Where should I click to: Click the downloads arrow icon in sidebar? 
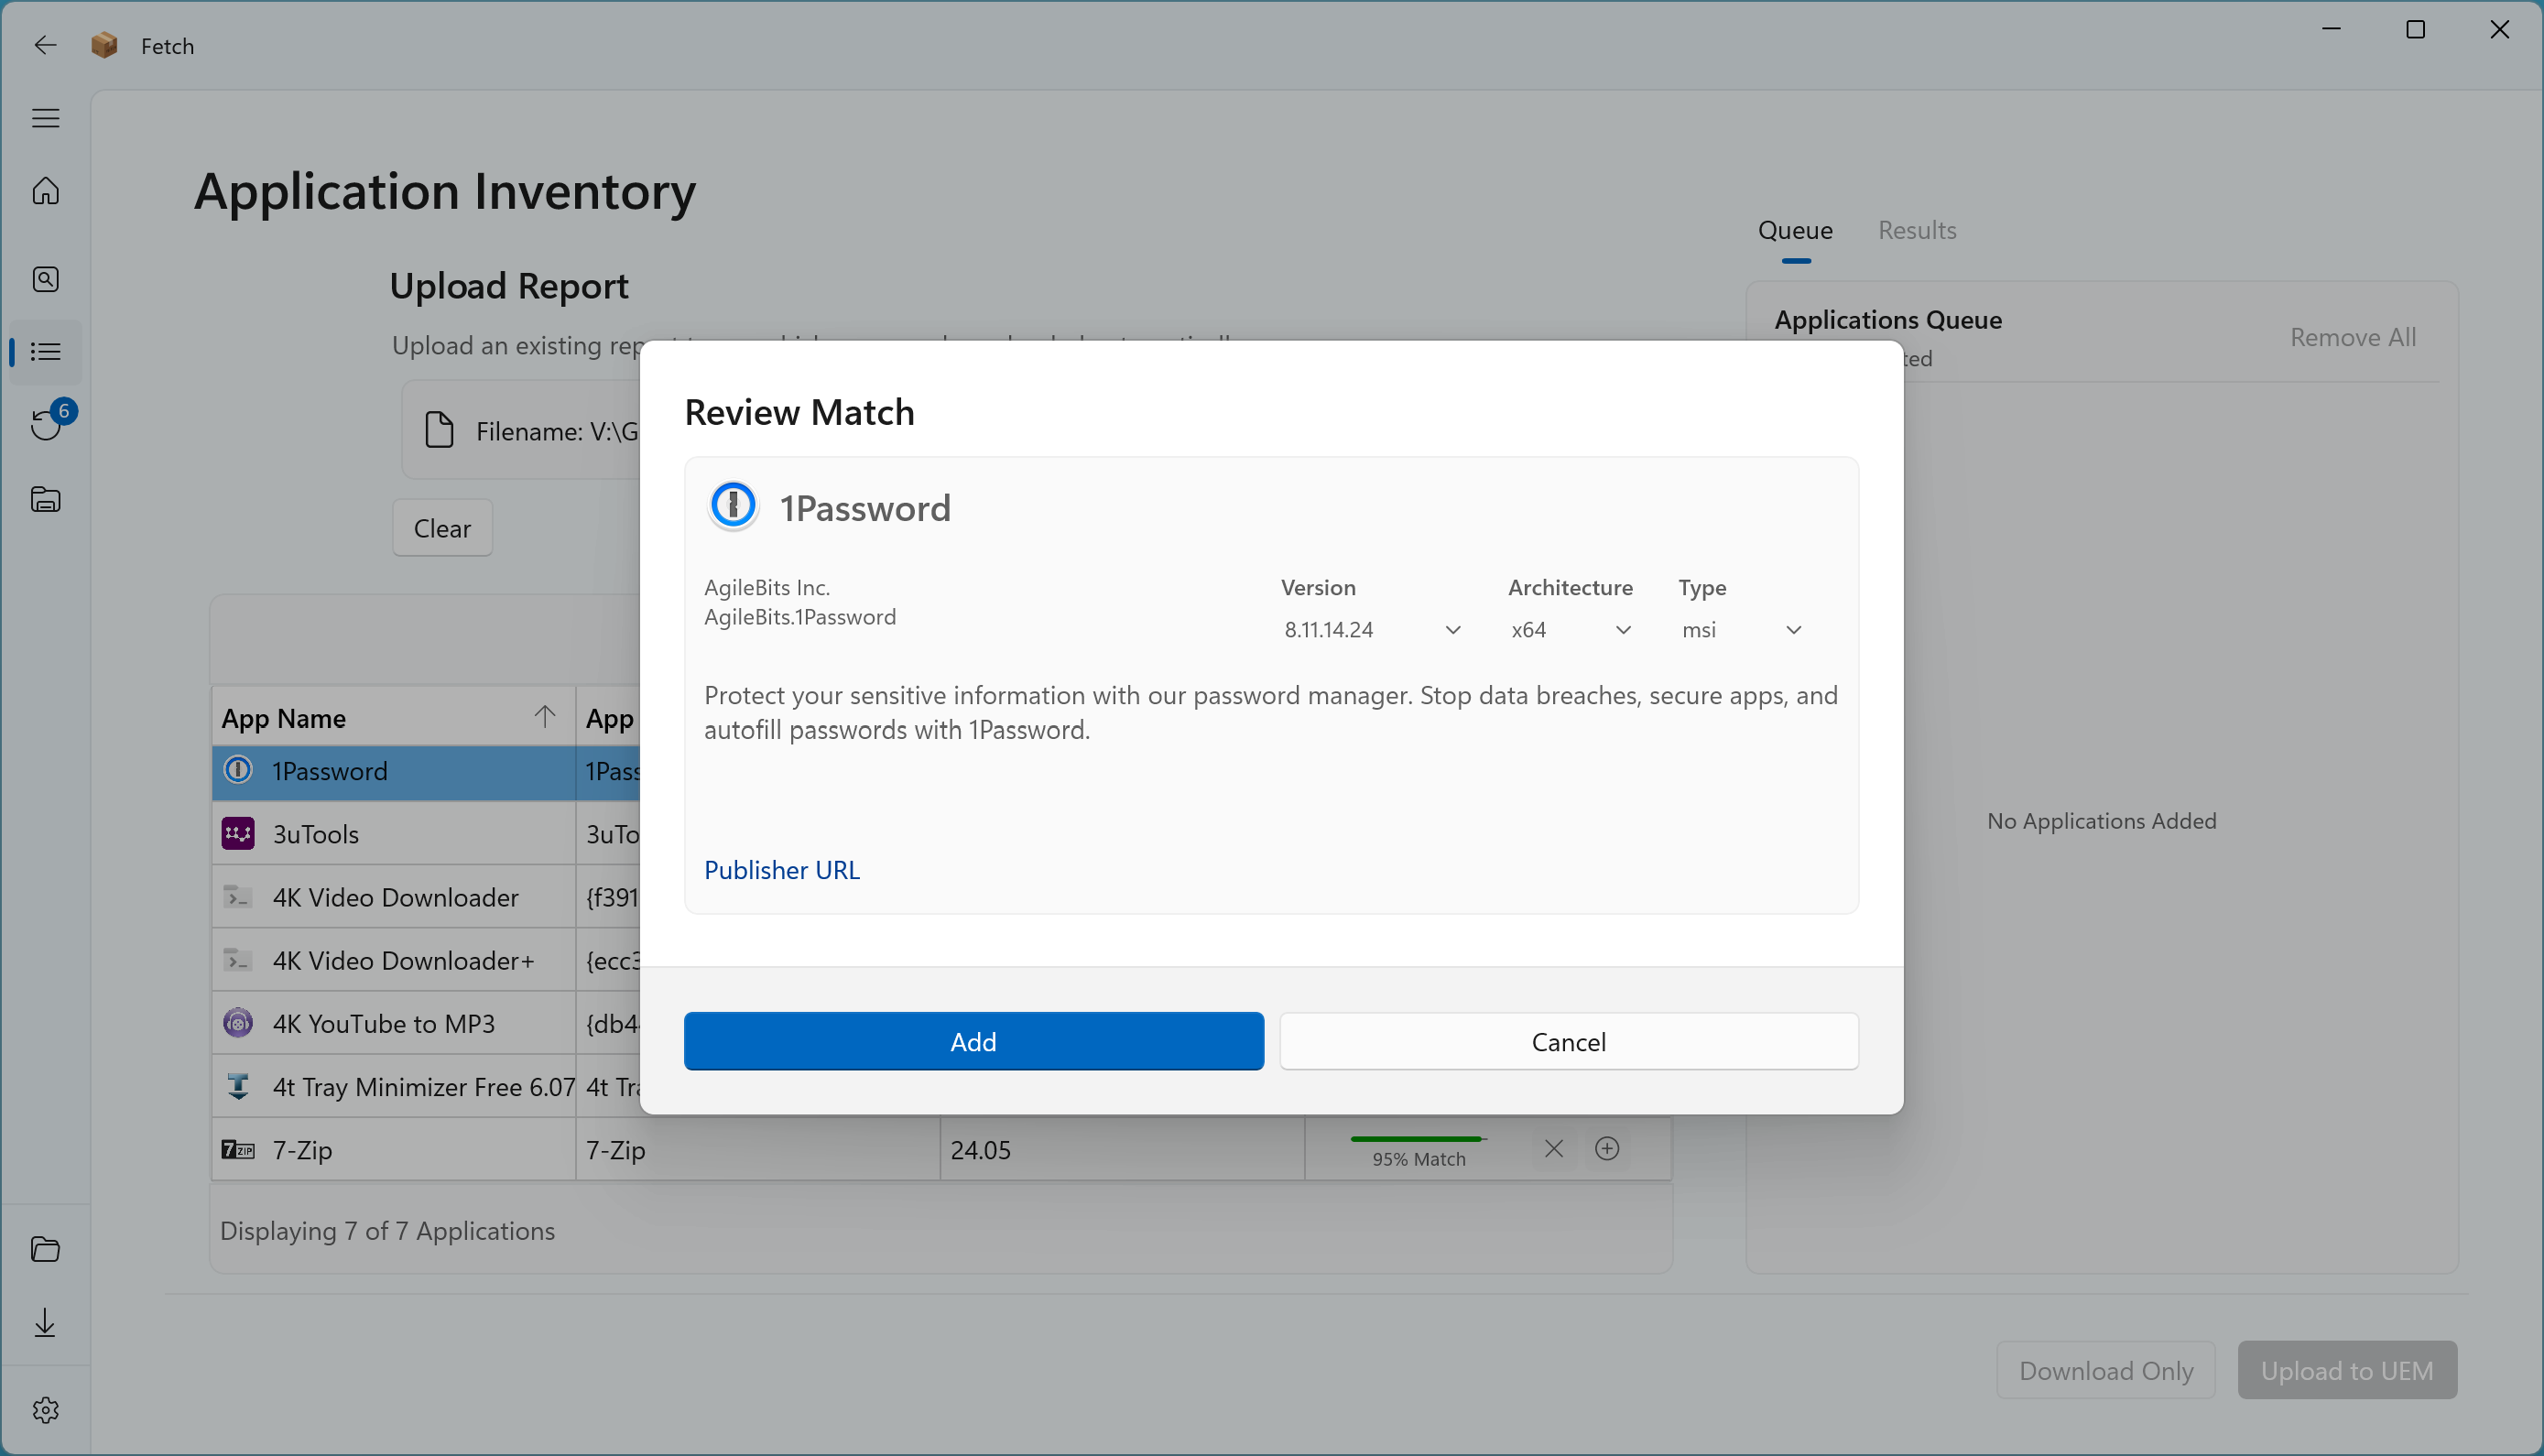45,1323
